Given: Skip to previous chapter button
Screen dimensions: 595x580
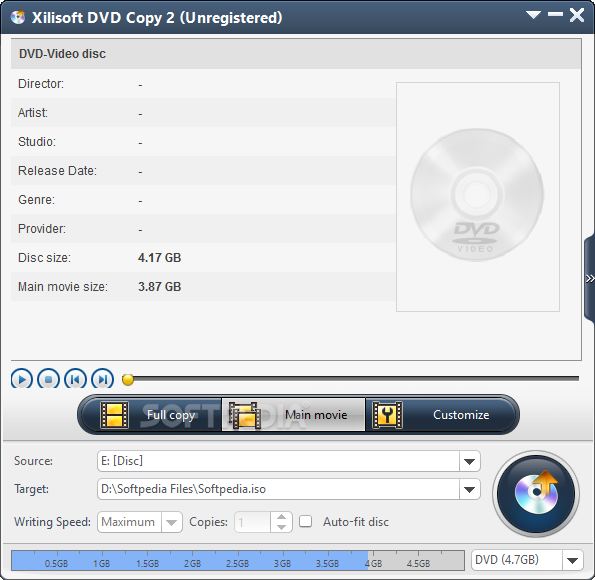Looking at the screenshot, I should pyautogui.click(x=76, y=379).
